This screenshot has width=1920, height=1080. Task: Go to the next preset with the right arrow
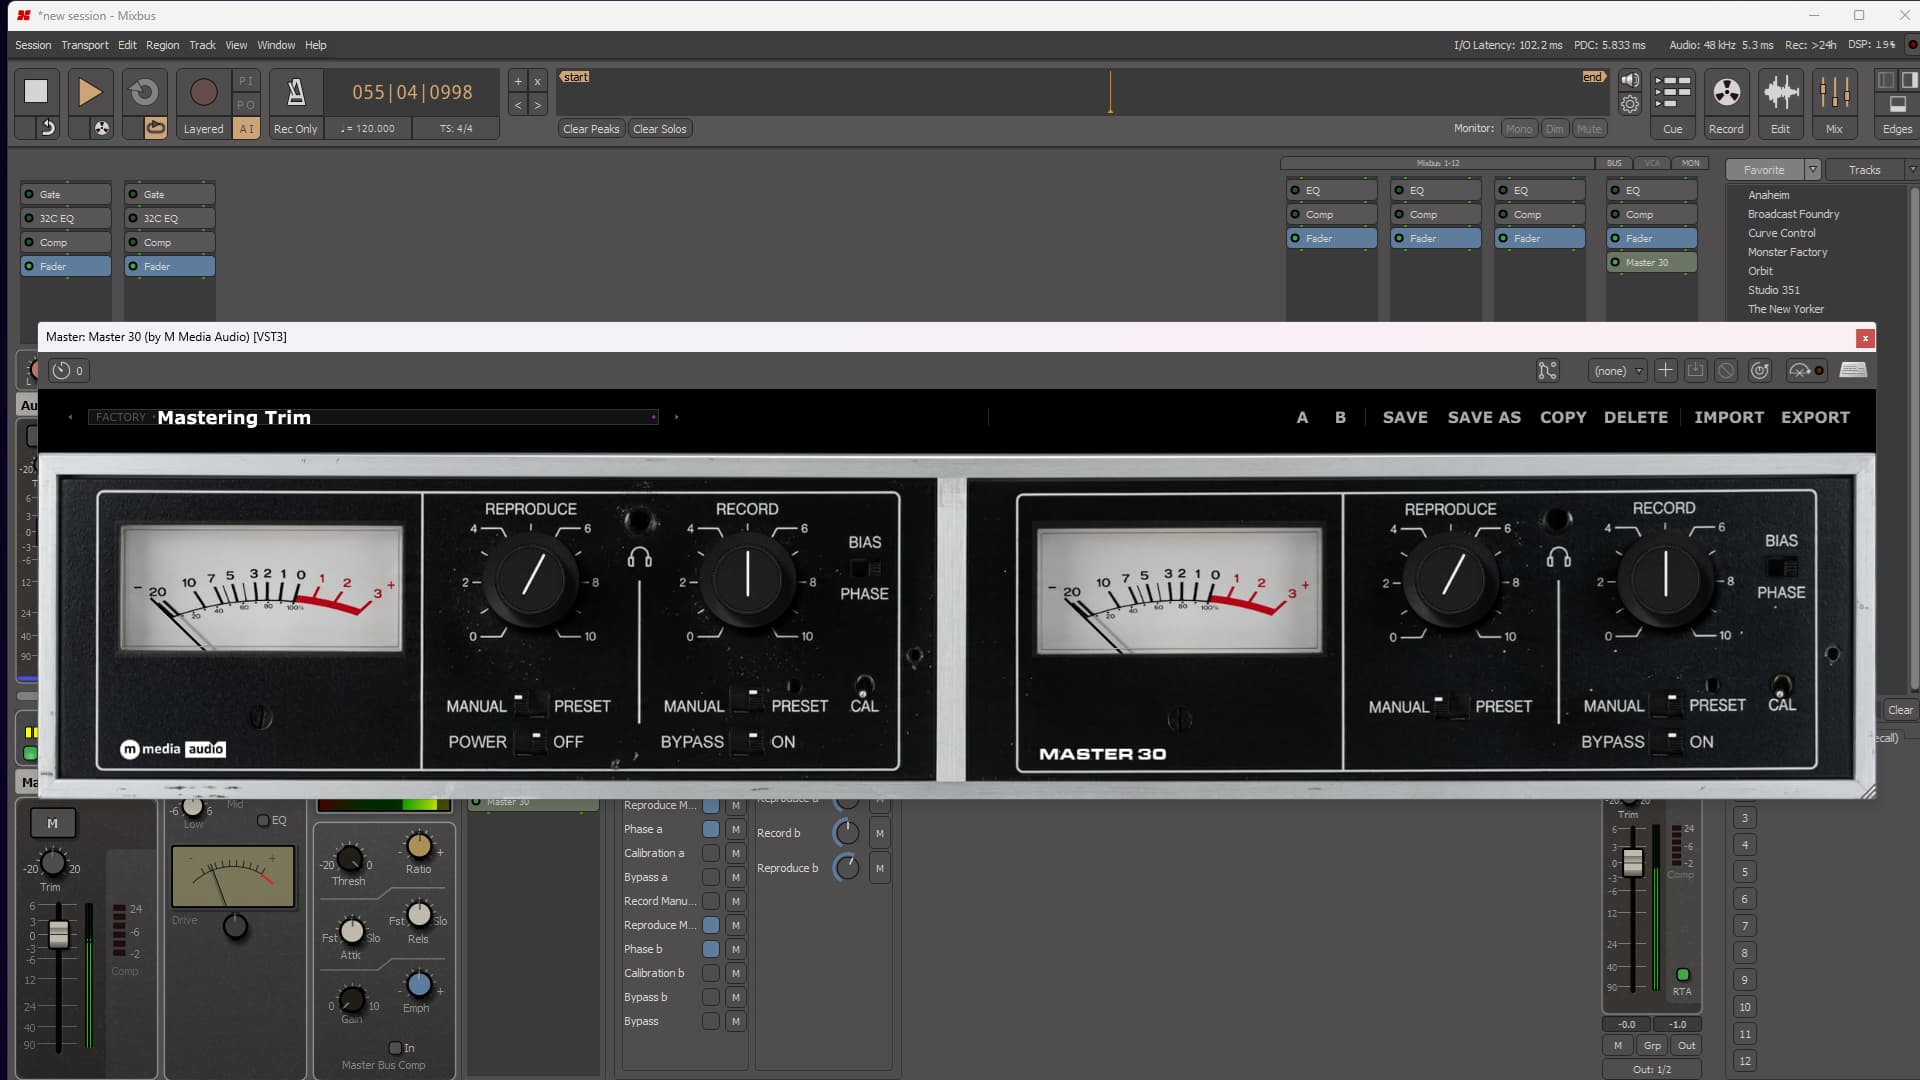click(x=676, y=417)
